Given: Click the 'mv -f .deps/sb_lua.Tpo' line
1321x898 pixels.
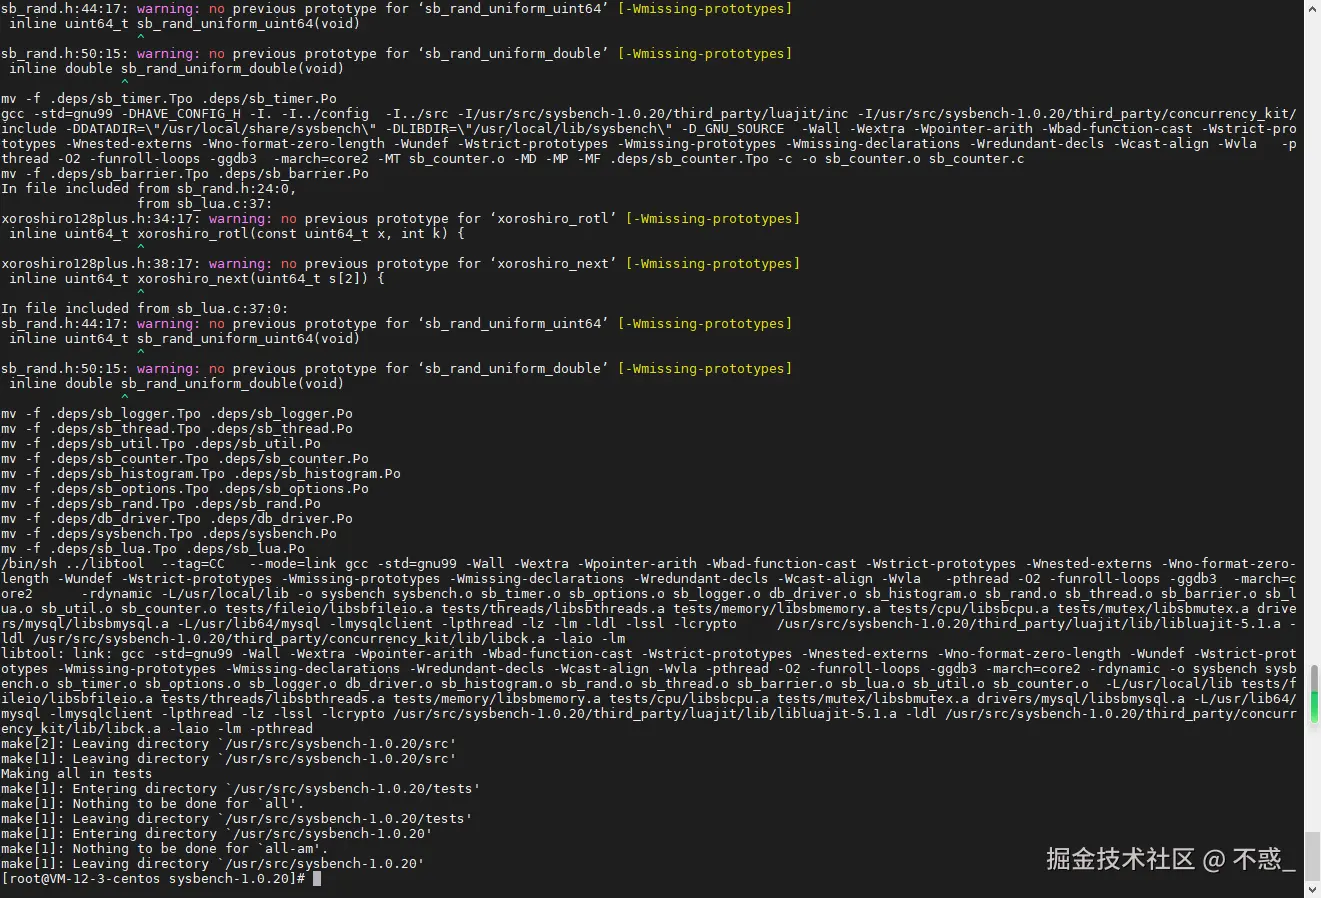Looking at the screenshot, I should 153,548.
